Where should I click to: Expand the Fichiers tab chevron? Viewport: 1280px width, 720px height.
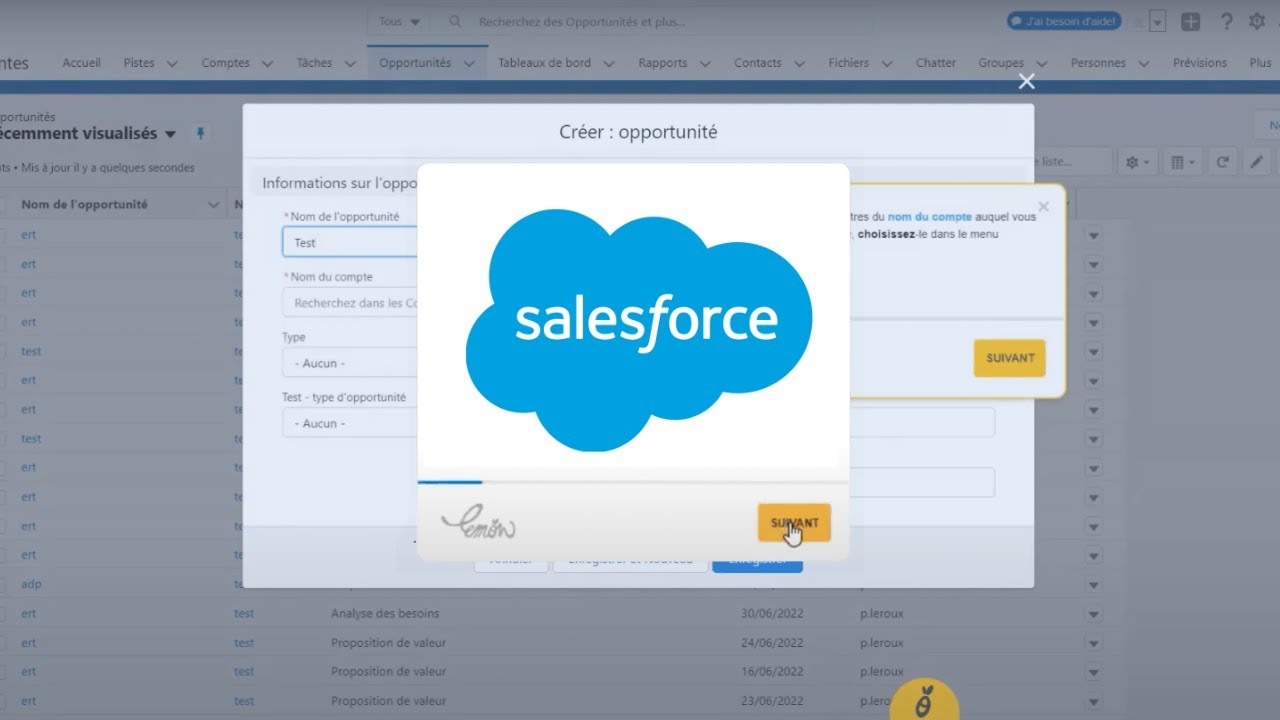click(887, 63)
